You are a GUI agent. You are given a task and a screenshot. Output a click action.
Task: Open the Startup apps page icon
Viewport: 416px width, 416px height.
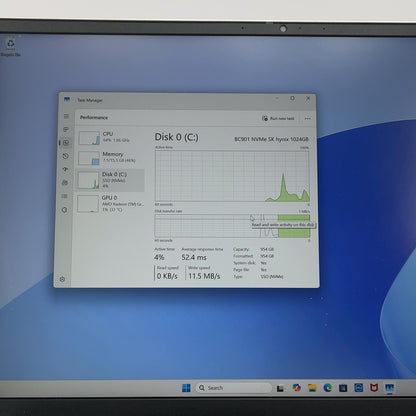click(x=65, y=169)
